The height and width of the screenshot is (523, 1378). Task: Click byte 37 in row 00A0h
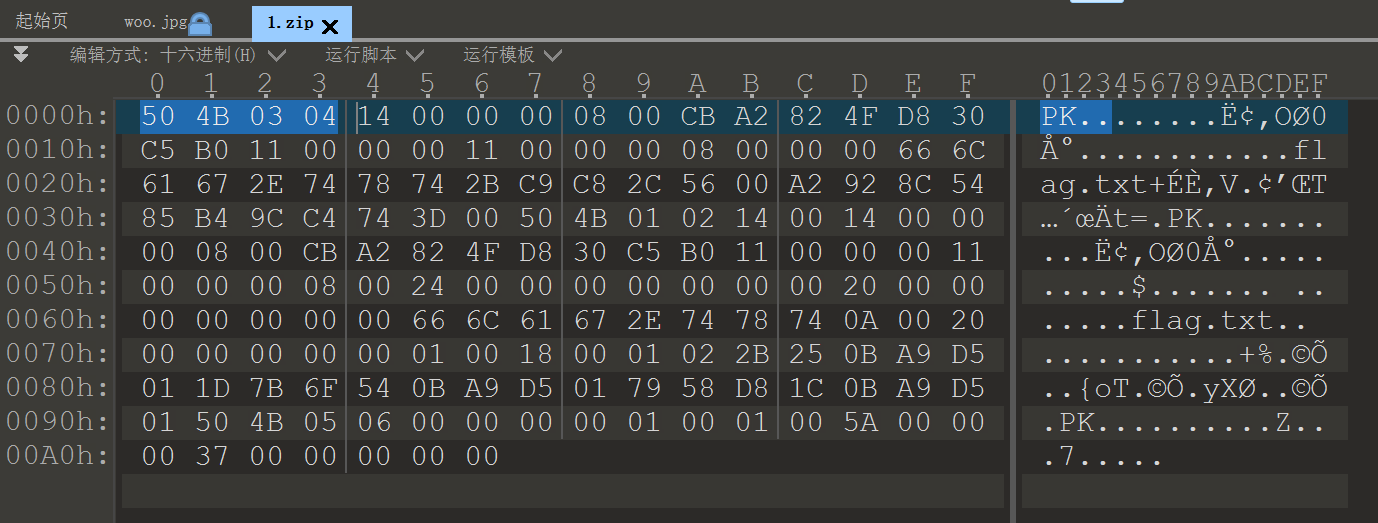click(x=212, y=456)
